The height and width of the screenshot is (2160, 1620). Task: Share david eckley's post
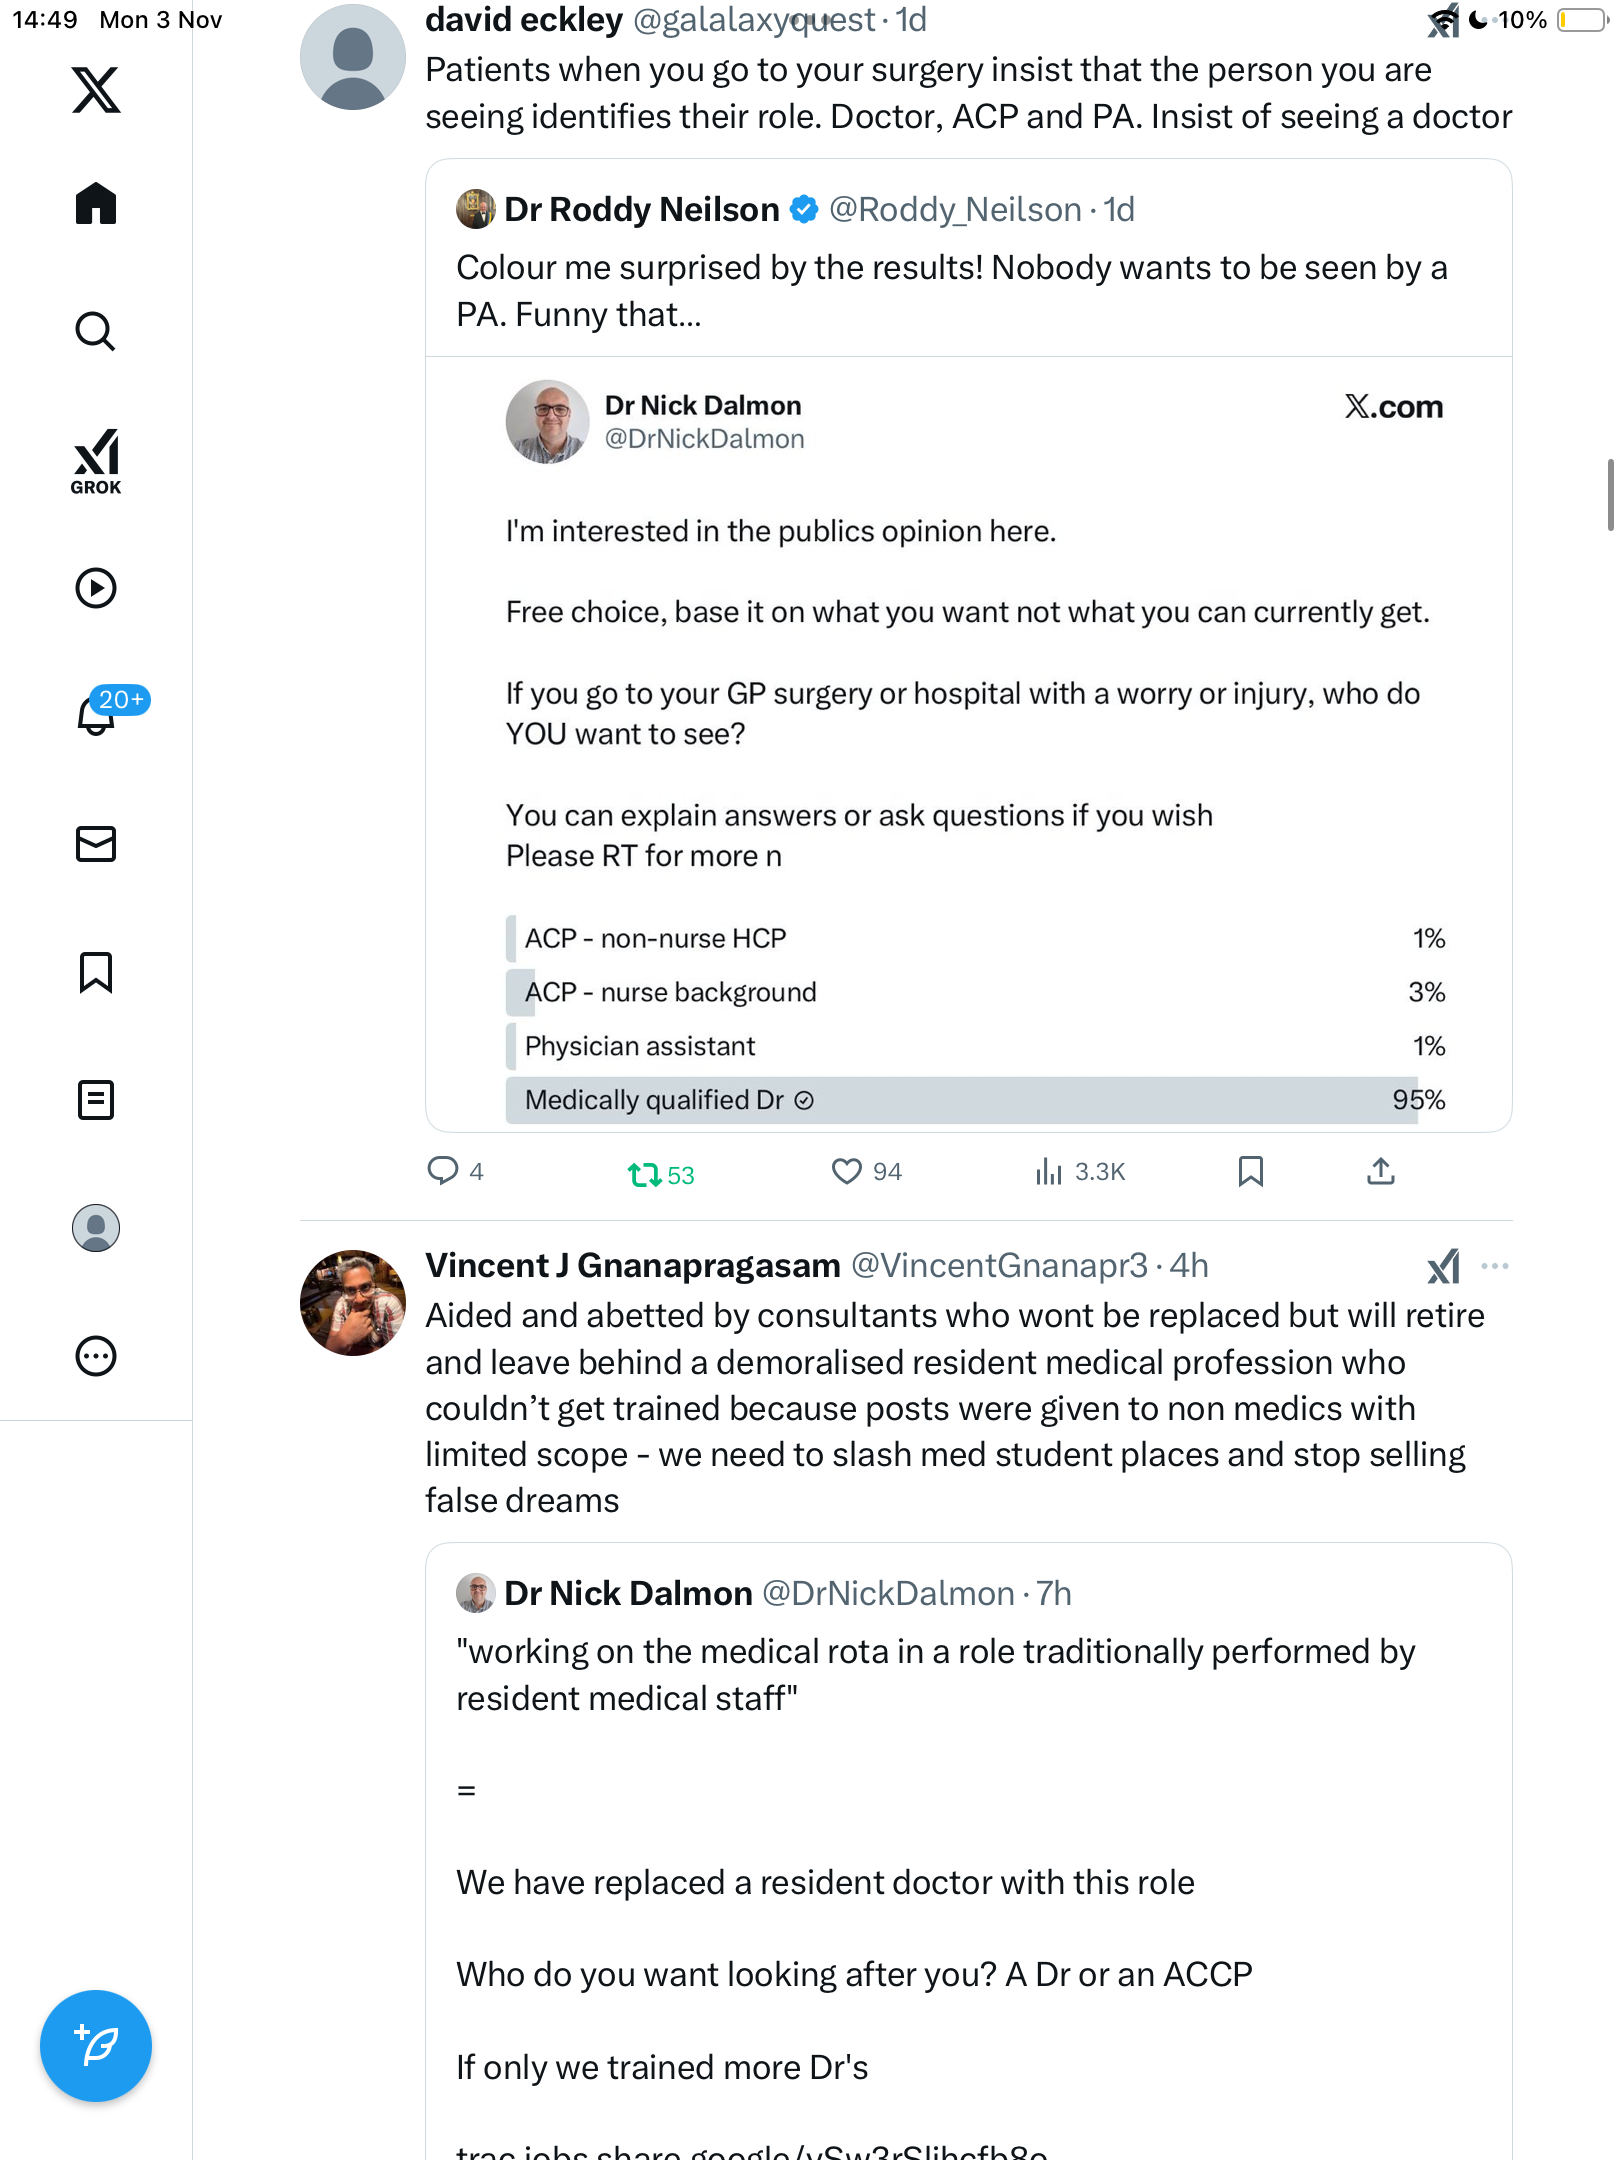[x=1380, y=1171]
